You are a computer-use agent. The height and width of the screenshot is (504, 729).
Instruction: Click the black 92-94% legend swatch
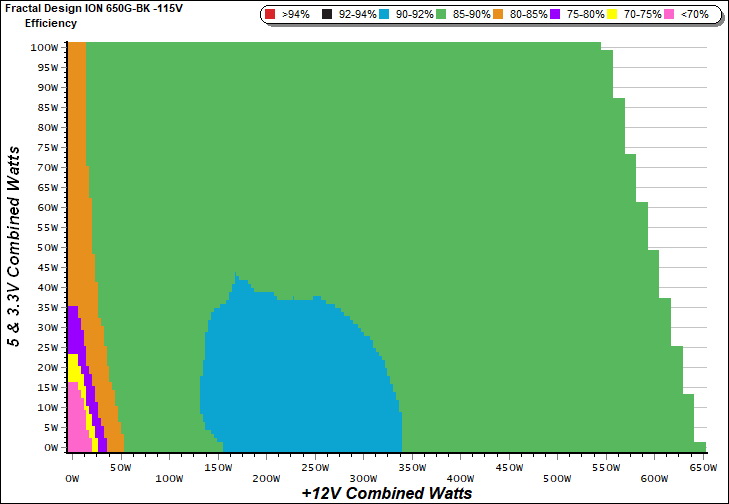(328, 15)
